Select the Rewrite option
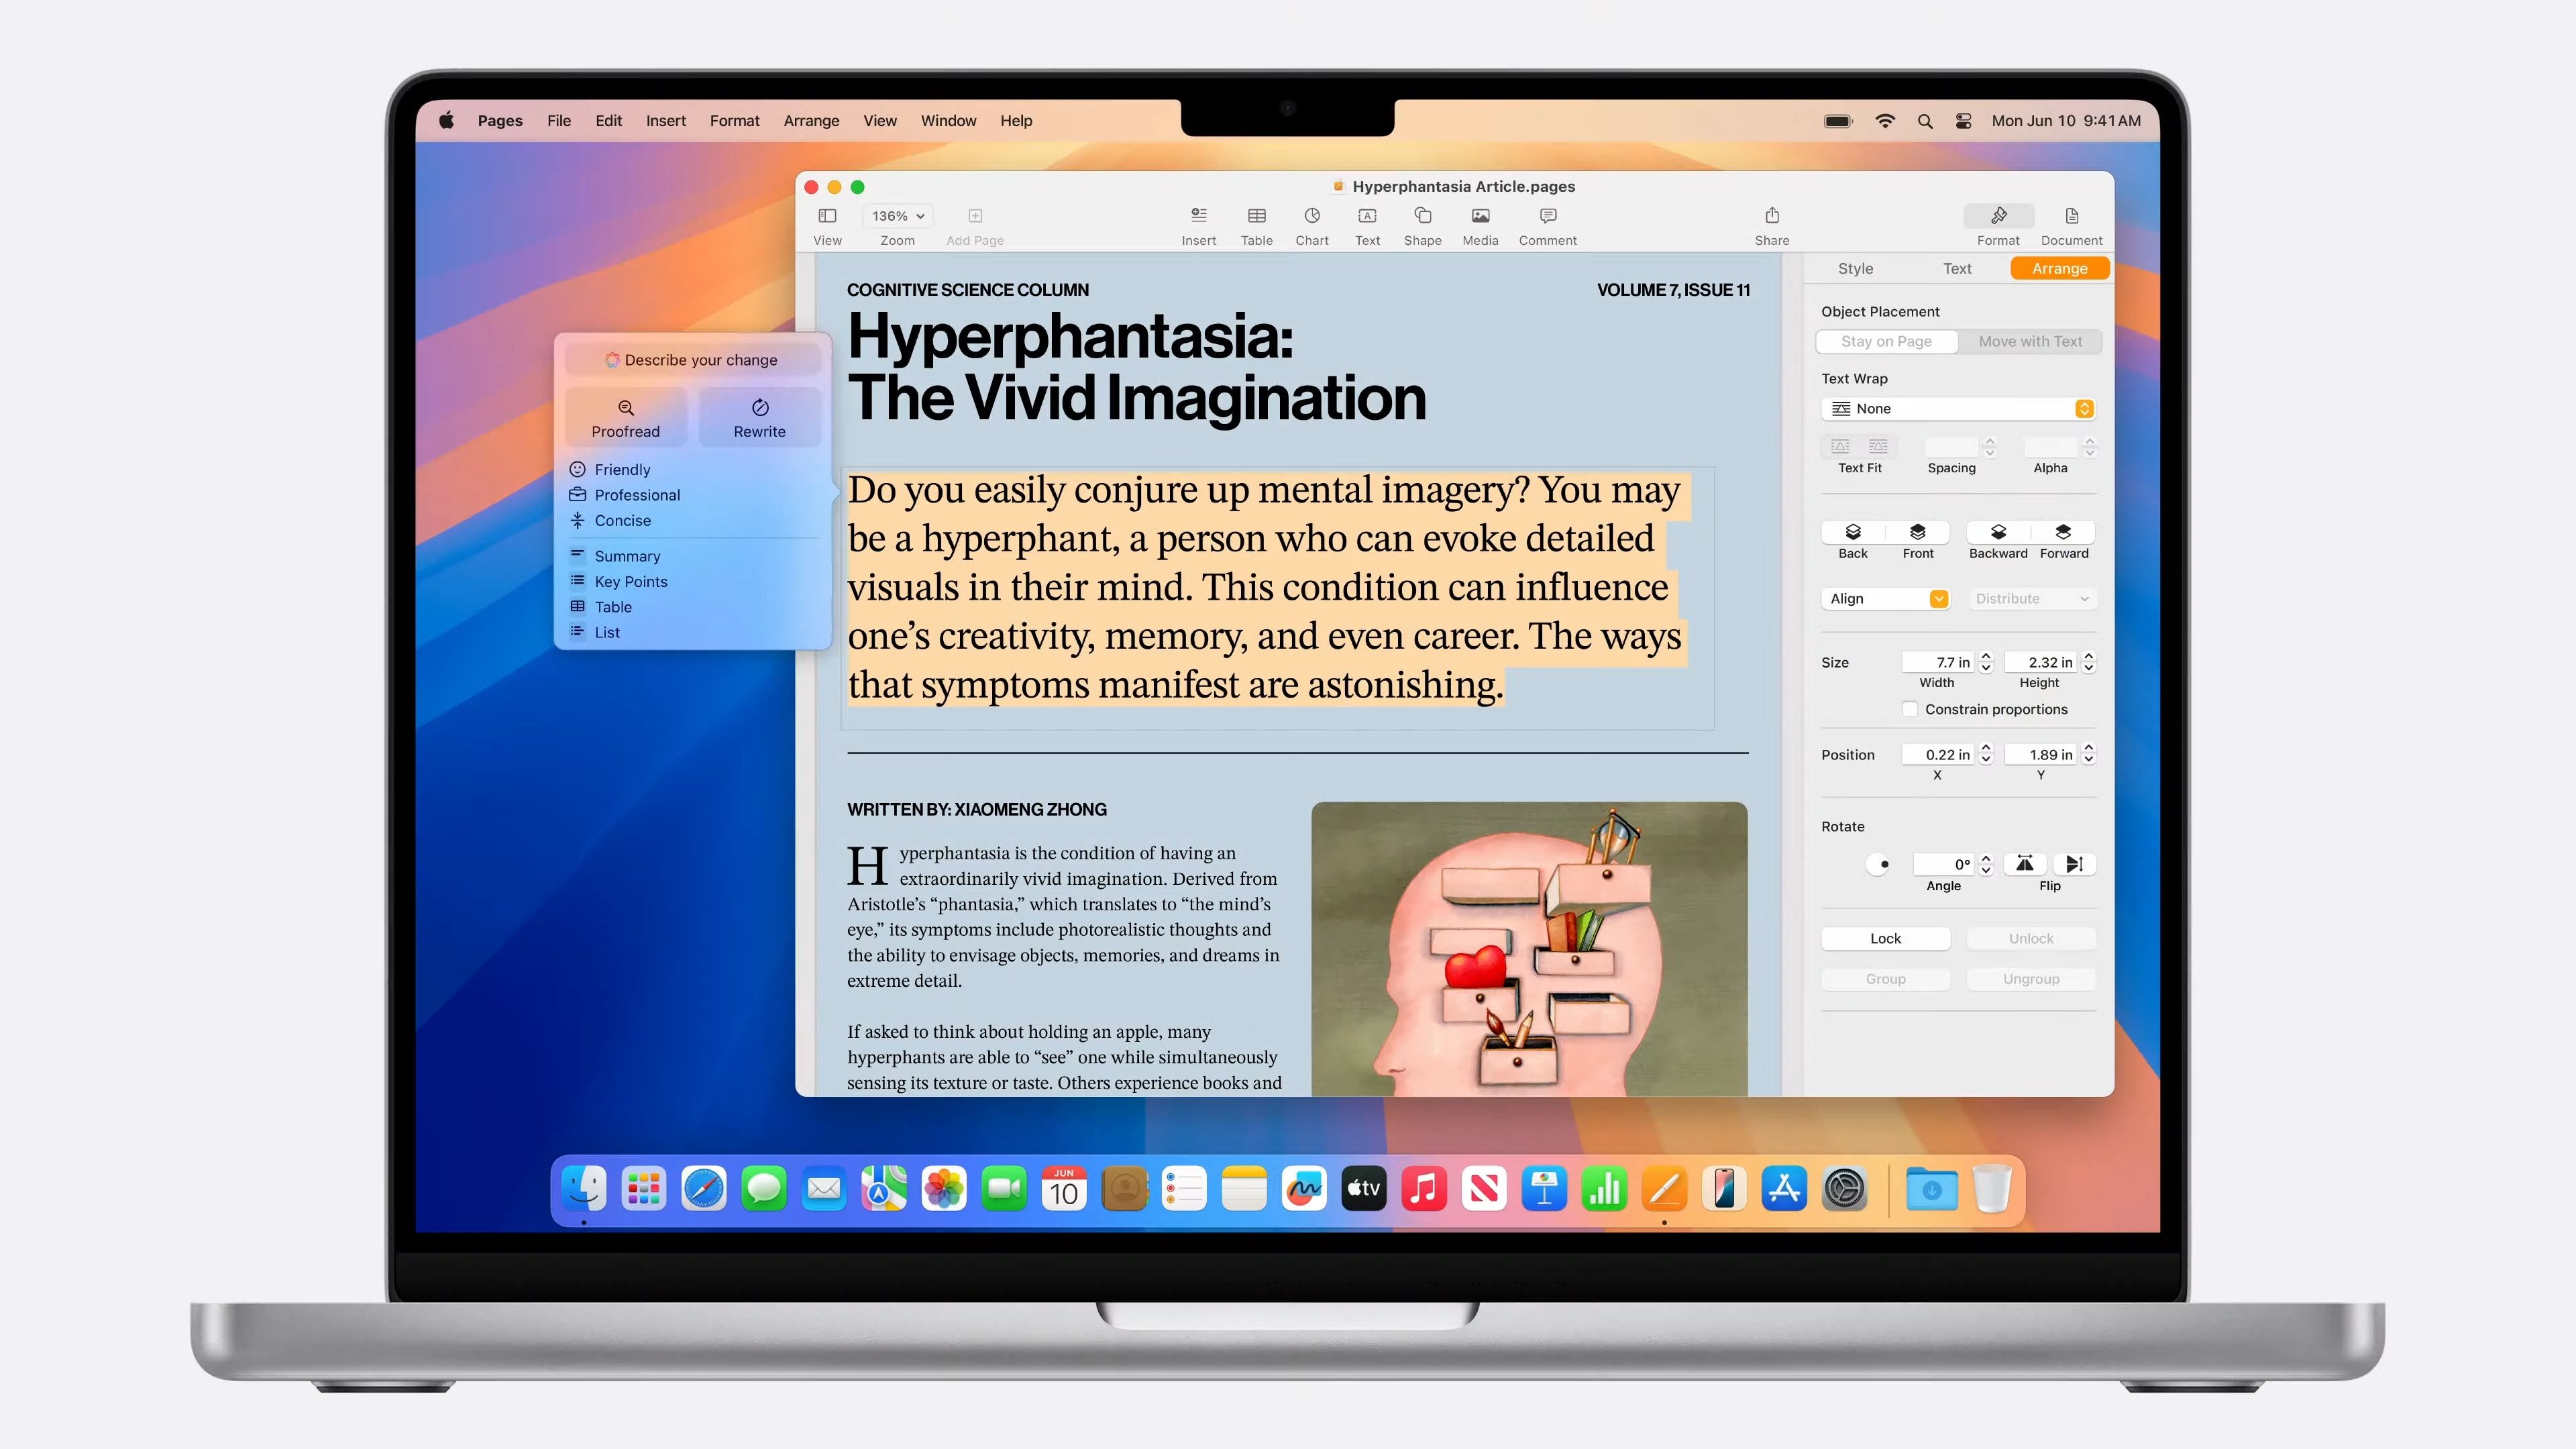The image size is (2576, 1449). pyautogui.click(x=759, y=417)
